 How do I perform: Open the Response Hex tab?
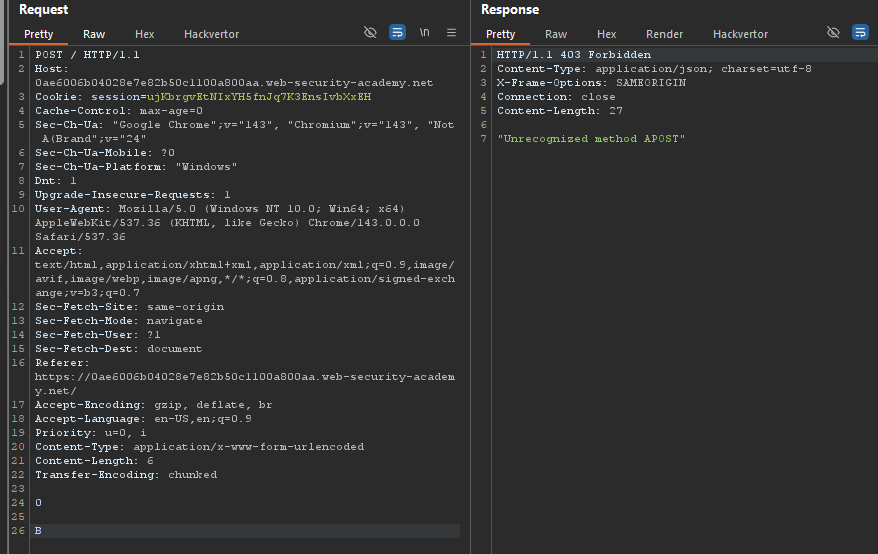coord(606,34)
